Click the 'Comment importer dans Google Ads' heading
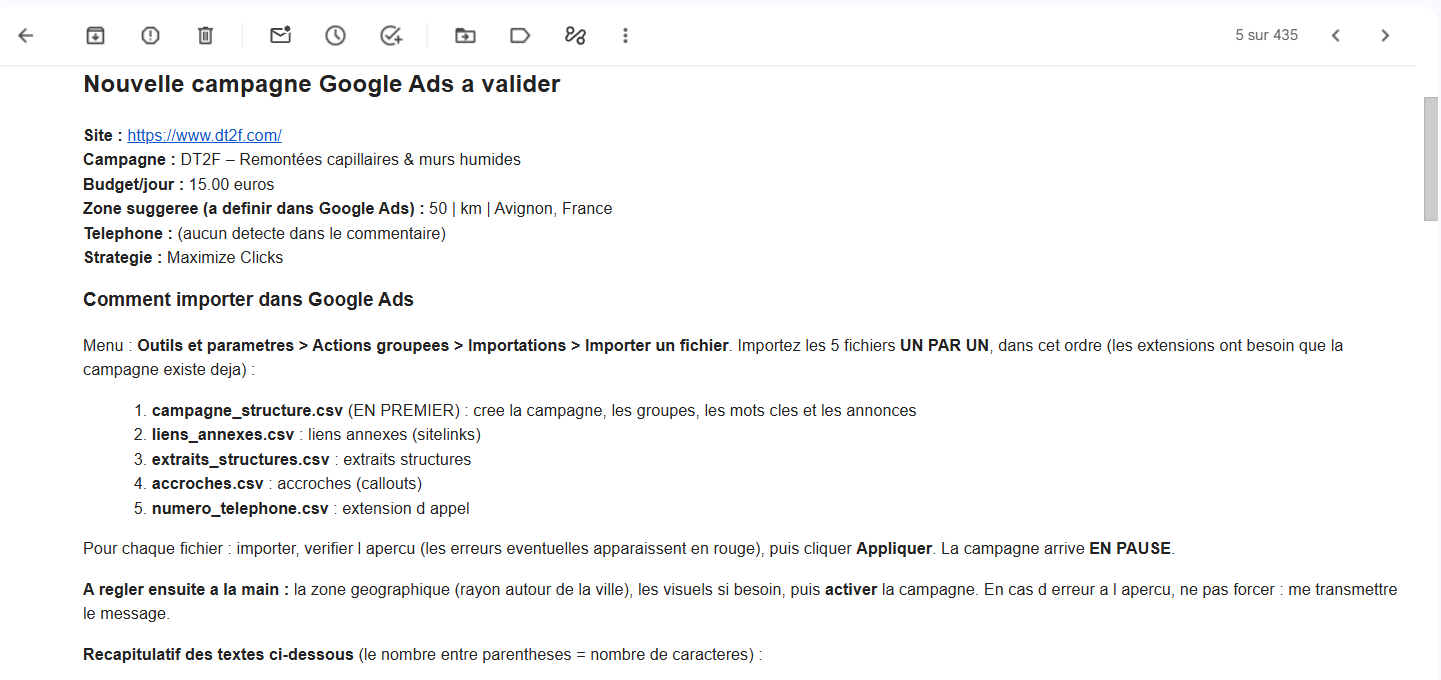This screenshot has height=680, width=1441. tap(248, 299)
